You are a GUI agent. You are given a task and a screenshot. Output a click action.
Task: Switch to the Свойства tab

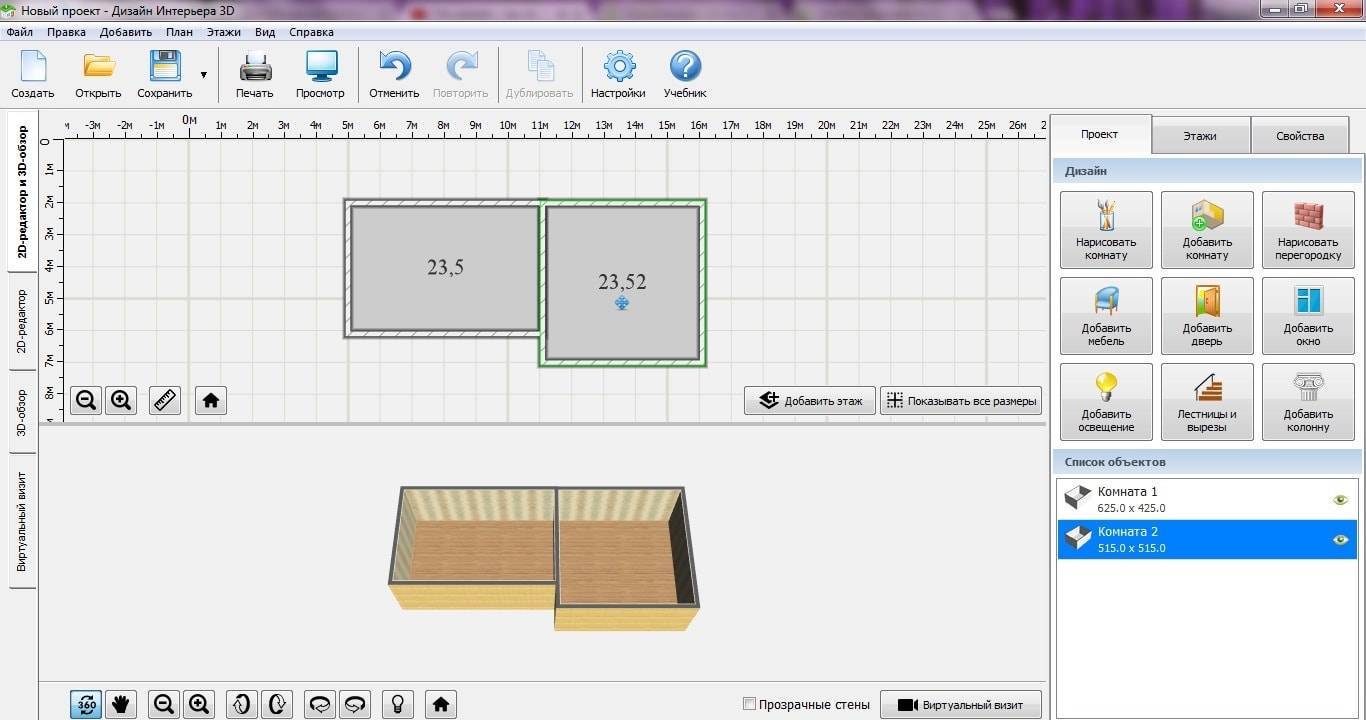(x=1300, y=136)
